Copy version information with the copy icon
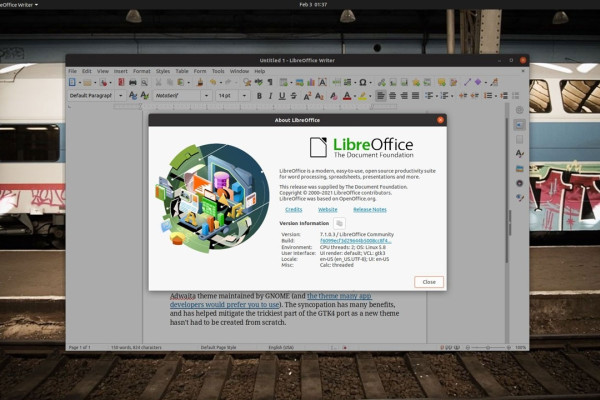The height and width of the screenshot is (400, 600). click(x=339, y=223)
